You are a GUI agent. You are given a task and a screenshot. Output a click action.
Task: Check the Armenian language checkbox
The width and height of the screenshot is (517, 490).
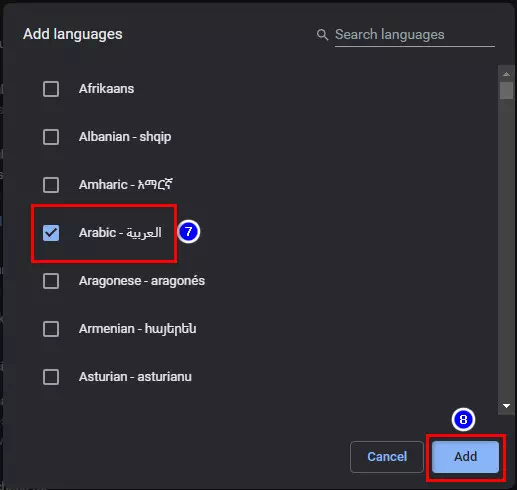(x=51, y=329)
